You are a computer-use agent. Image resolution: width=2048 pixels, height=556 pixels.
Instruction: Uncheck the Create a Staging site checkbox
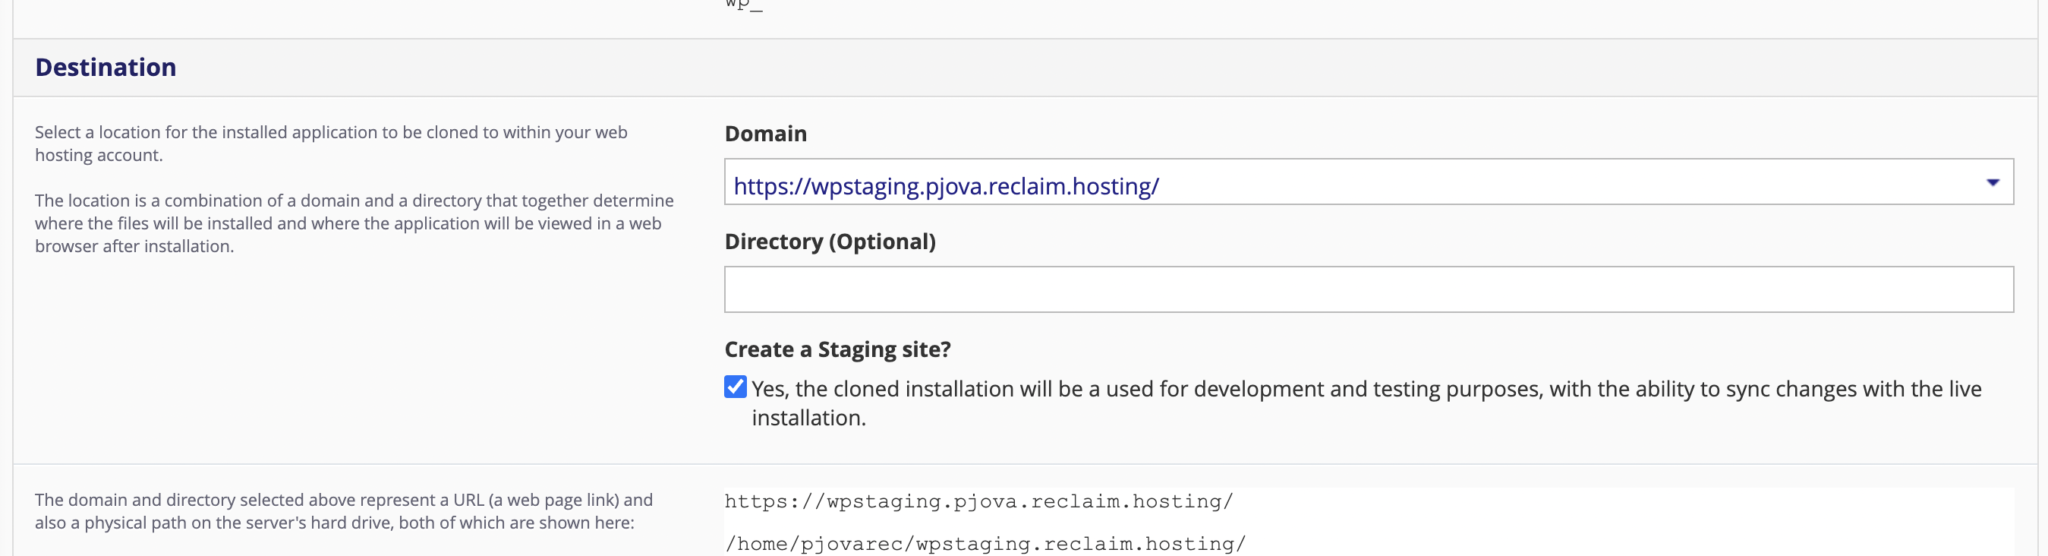(735, 387)
